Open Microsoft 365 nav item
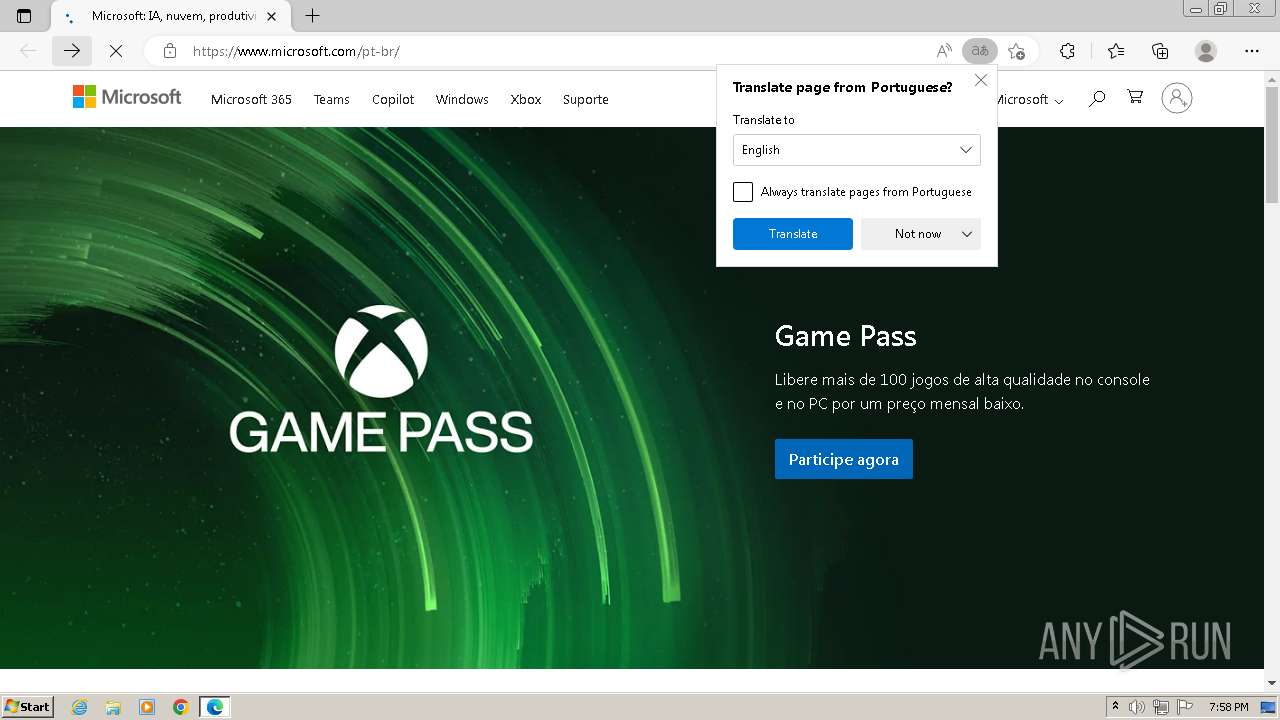 pos(251,99)
